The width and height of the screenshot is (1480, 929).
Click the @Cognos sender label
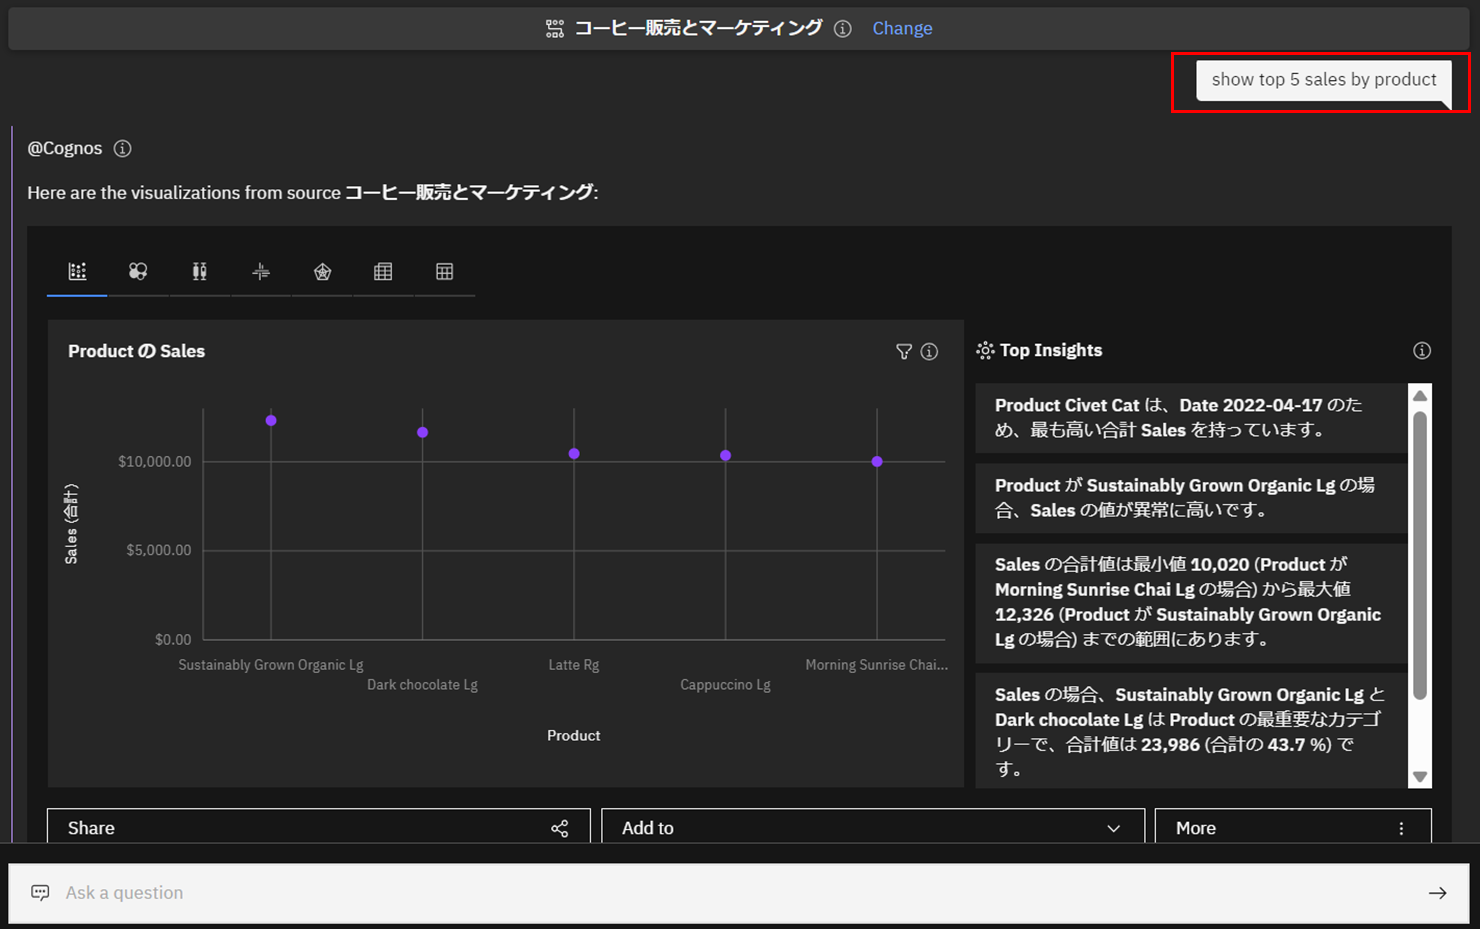[65, 148]
